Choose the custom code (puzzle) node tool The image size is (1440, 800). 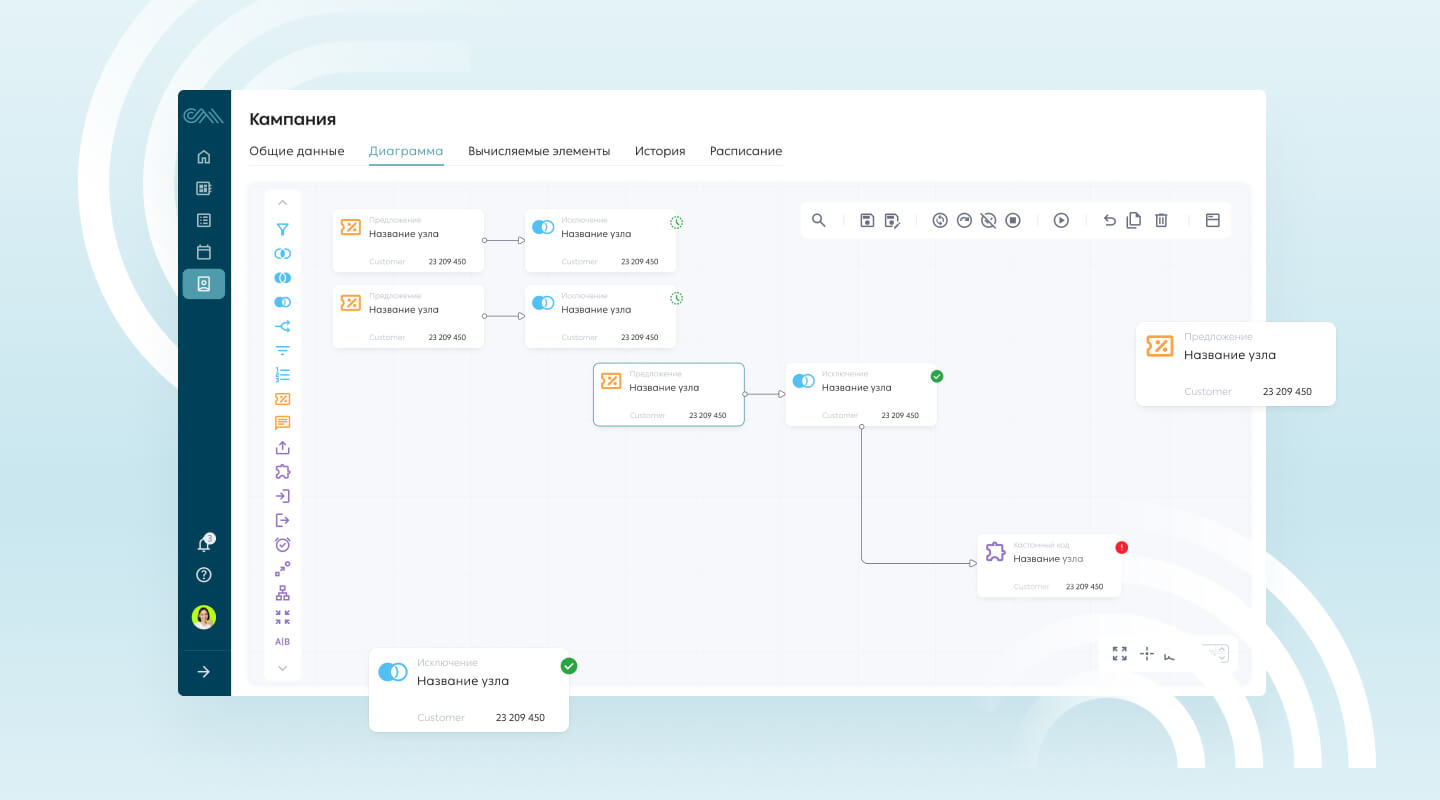pos(283,470)
